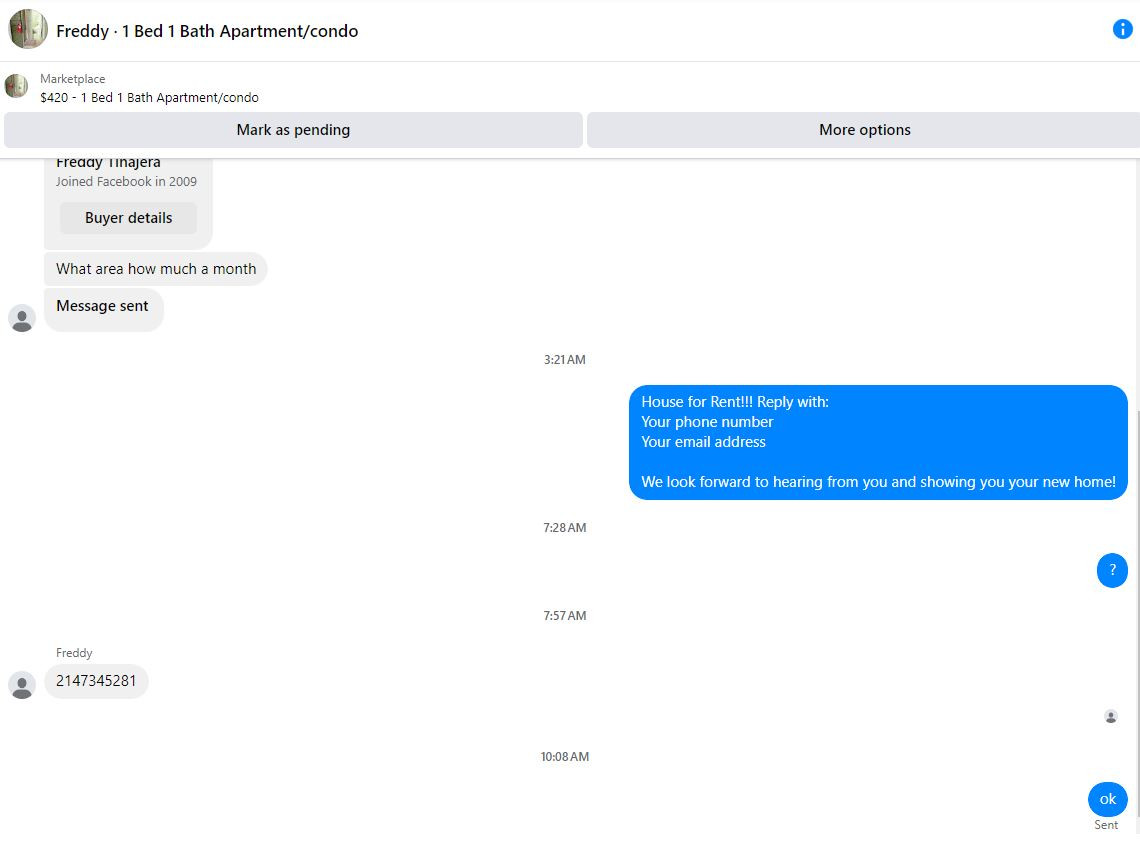Click Freddy's profile picture in header

(28, 29)
